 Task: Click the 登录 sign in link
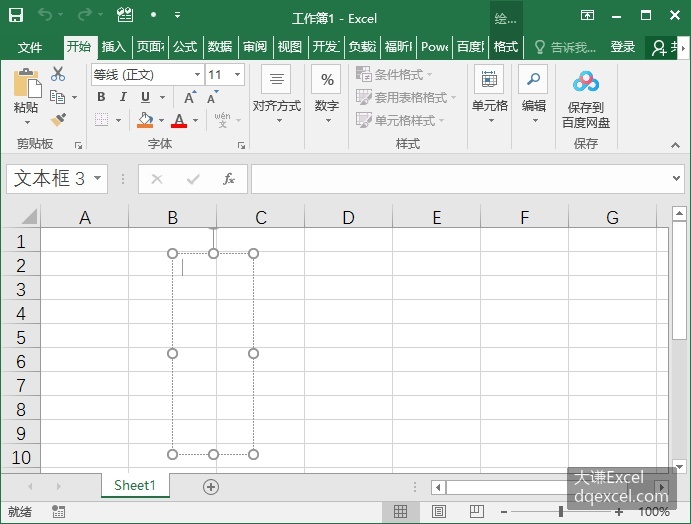click(623, 47)
